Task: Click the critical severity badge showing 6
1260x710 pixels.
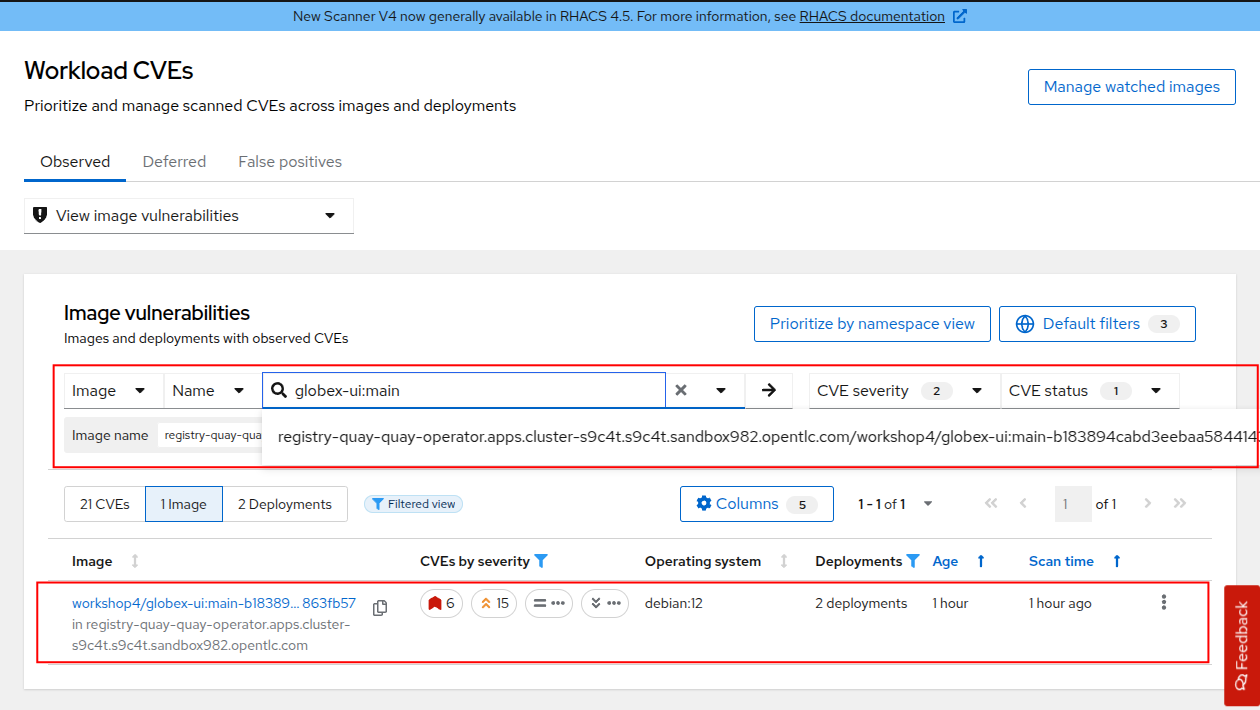Action: [x=441, y=603]
